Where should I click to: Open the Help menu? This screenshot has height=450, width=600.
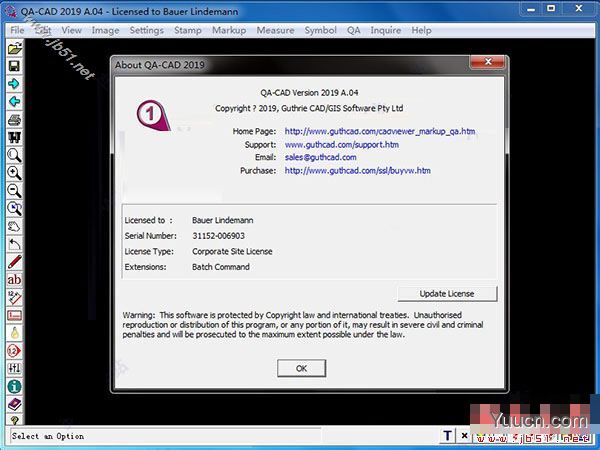[421, 30]
